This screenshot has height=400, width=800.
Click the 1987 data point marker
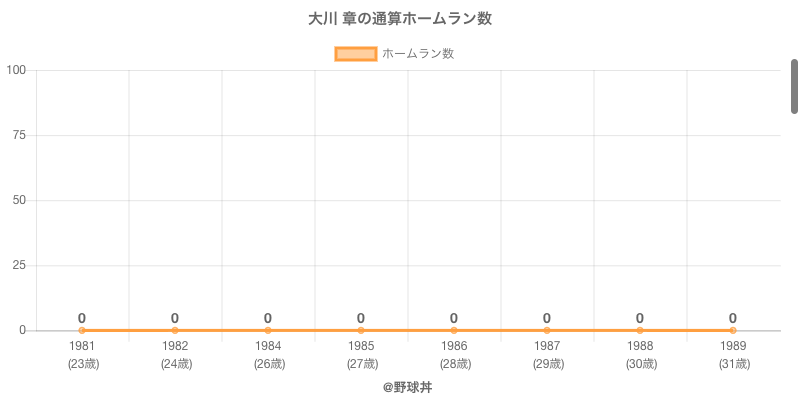pyautogui.click(x=547, y=330)
